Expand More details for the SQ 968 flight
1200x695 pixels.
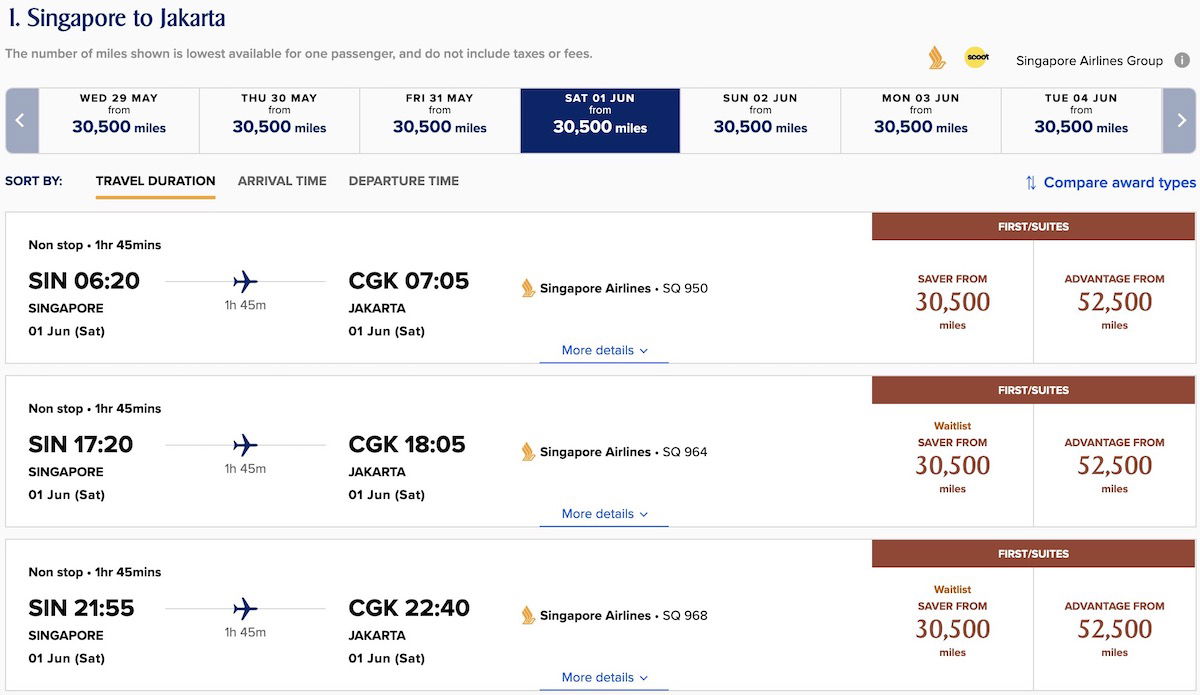pyautogui.click(x=604, y=677)
